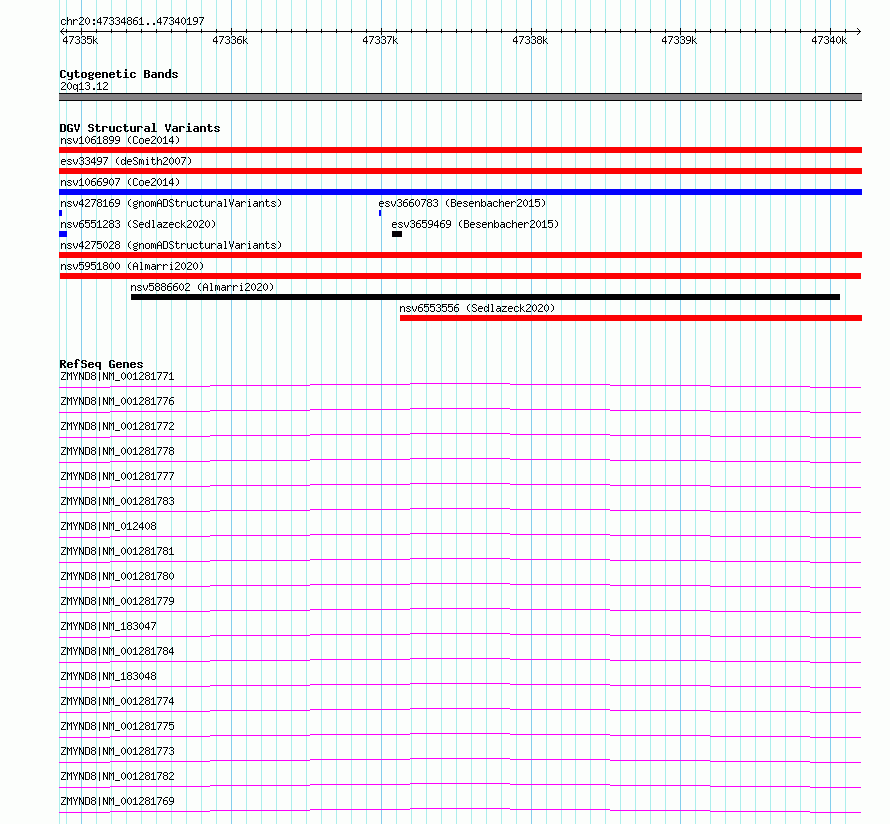The image size is (890, 824).
Task: Open the RefSeq Genes track heading
Action: pyautogui.click(x=101, y=364)
